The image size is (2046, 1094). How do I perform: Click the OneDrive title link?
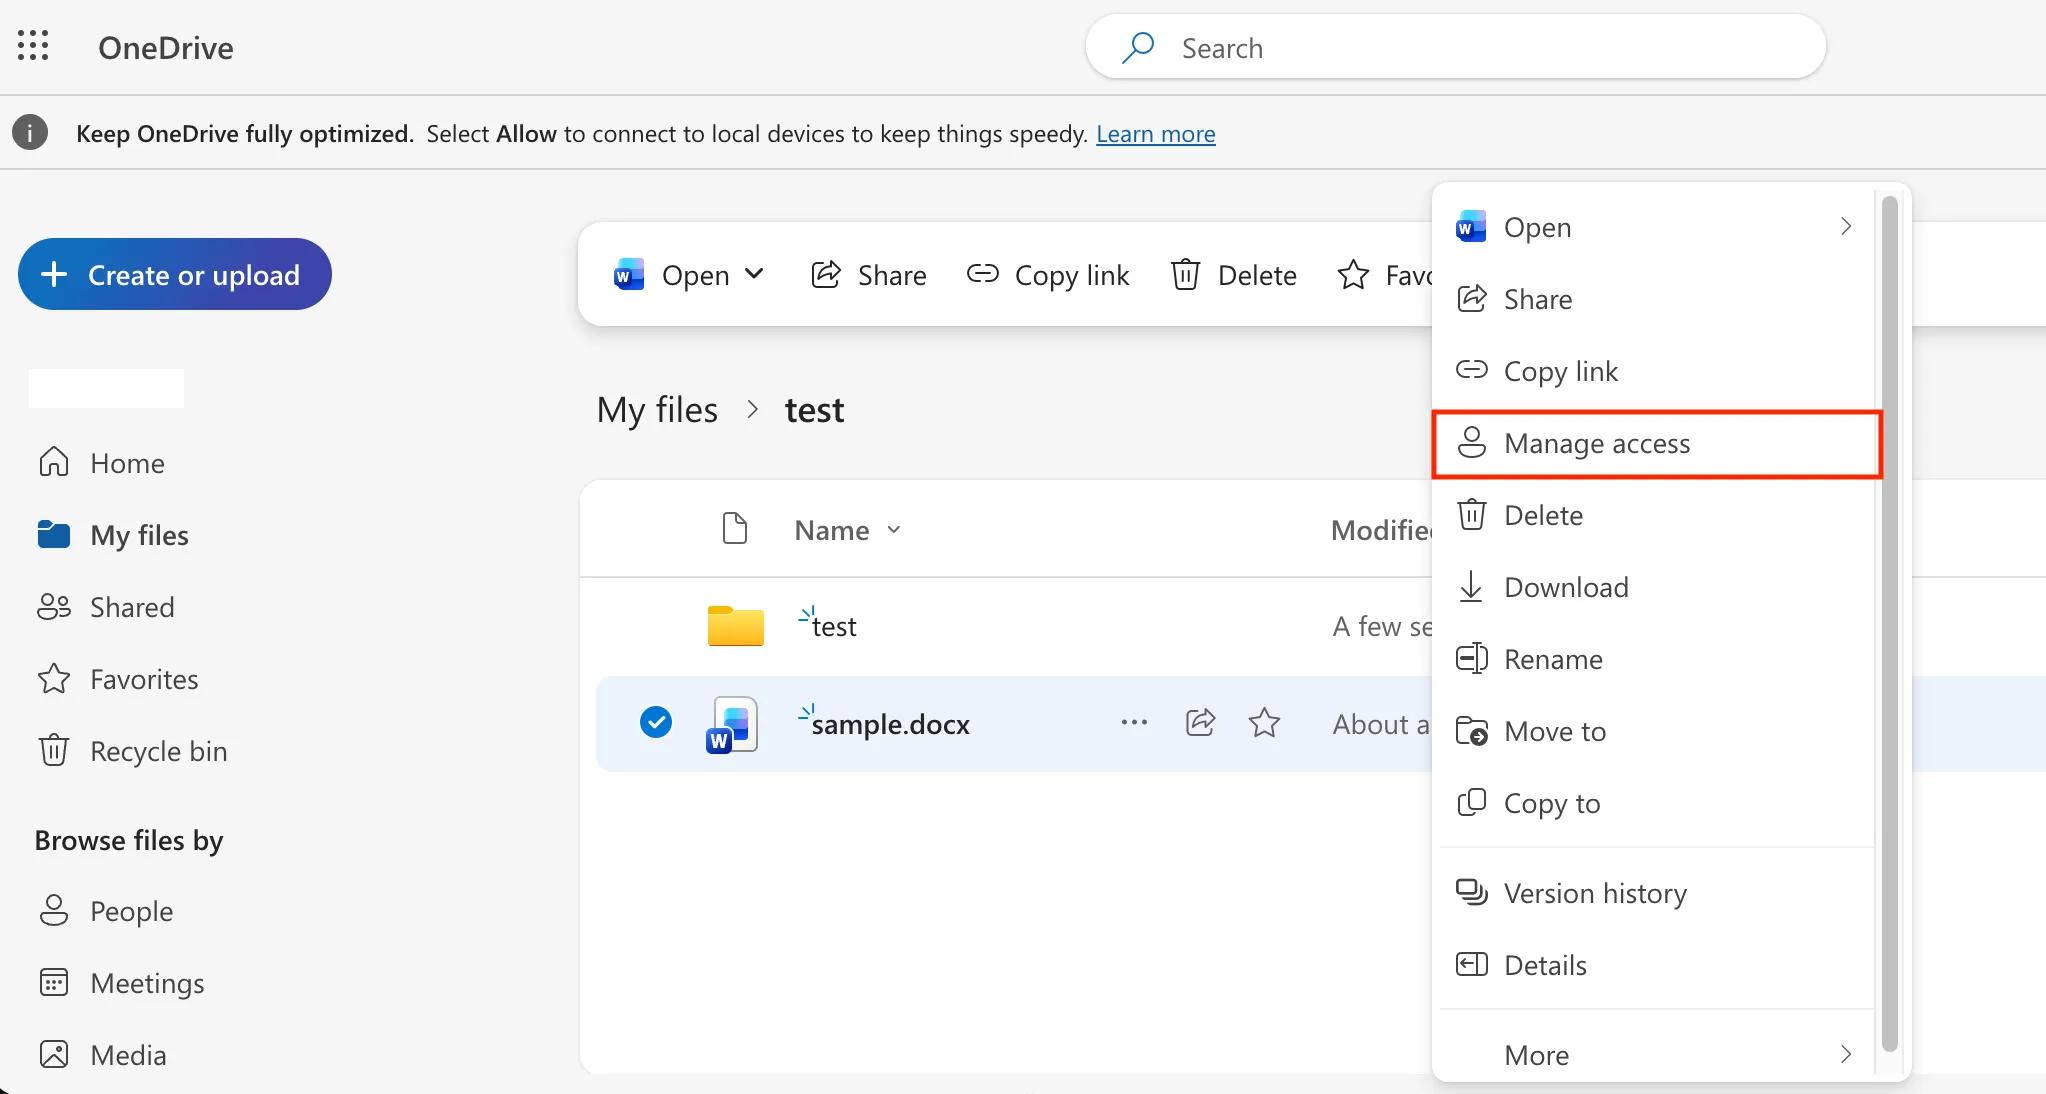pos(166,47)
